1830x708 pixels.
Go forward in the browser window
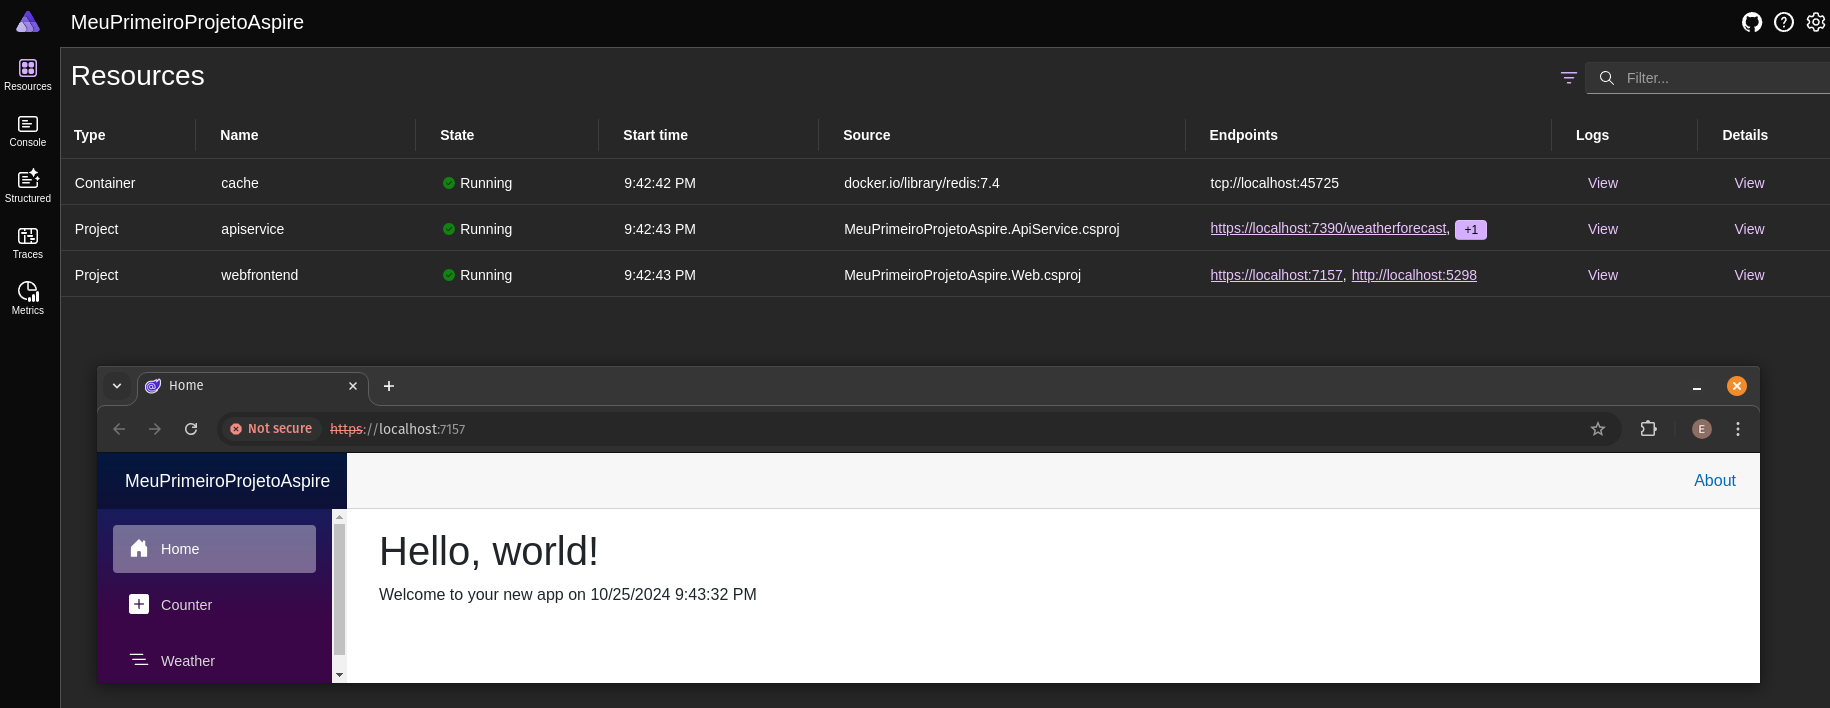point(155,429)
